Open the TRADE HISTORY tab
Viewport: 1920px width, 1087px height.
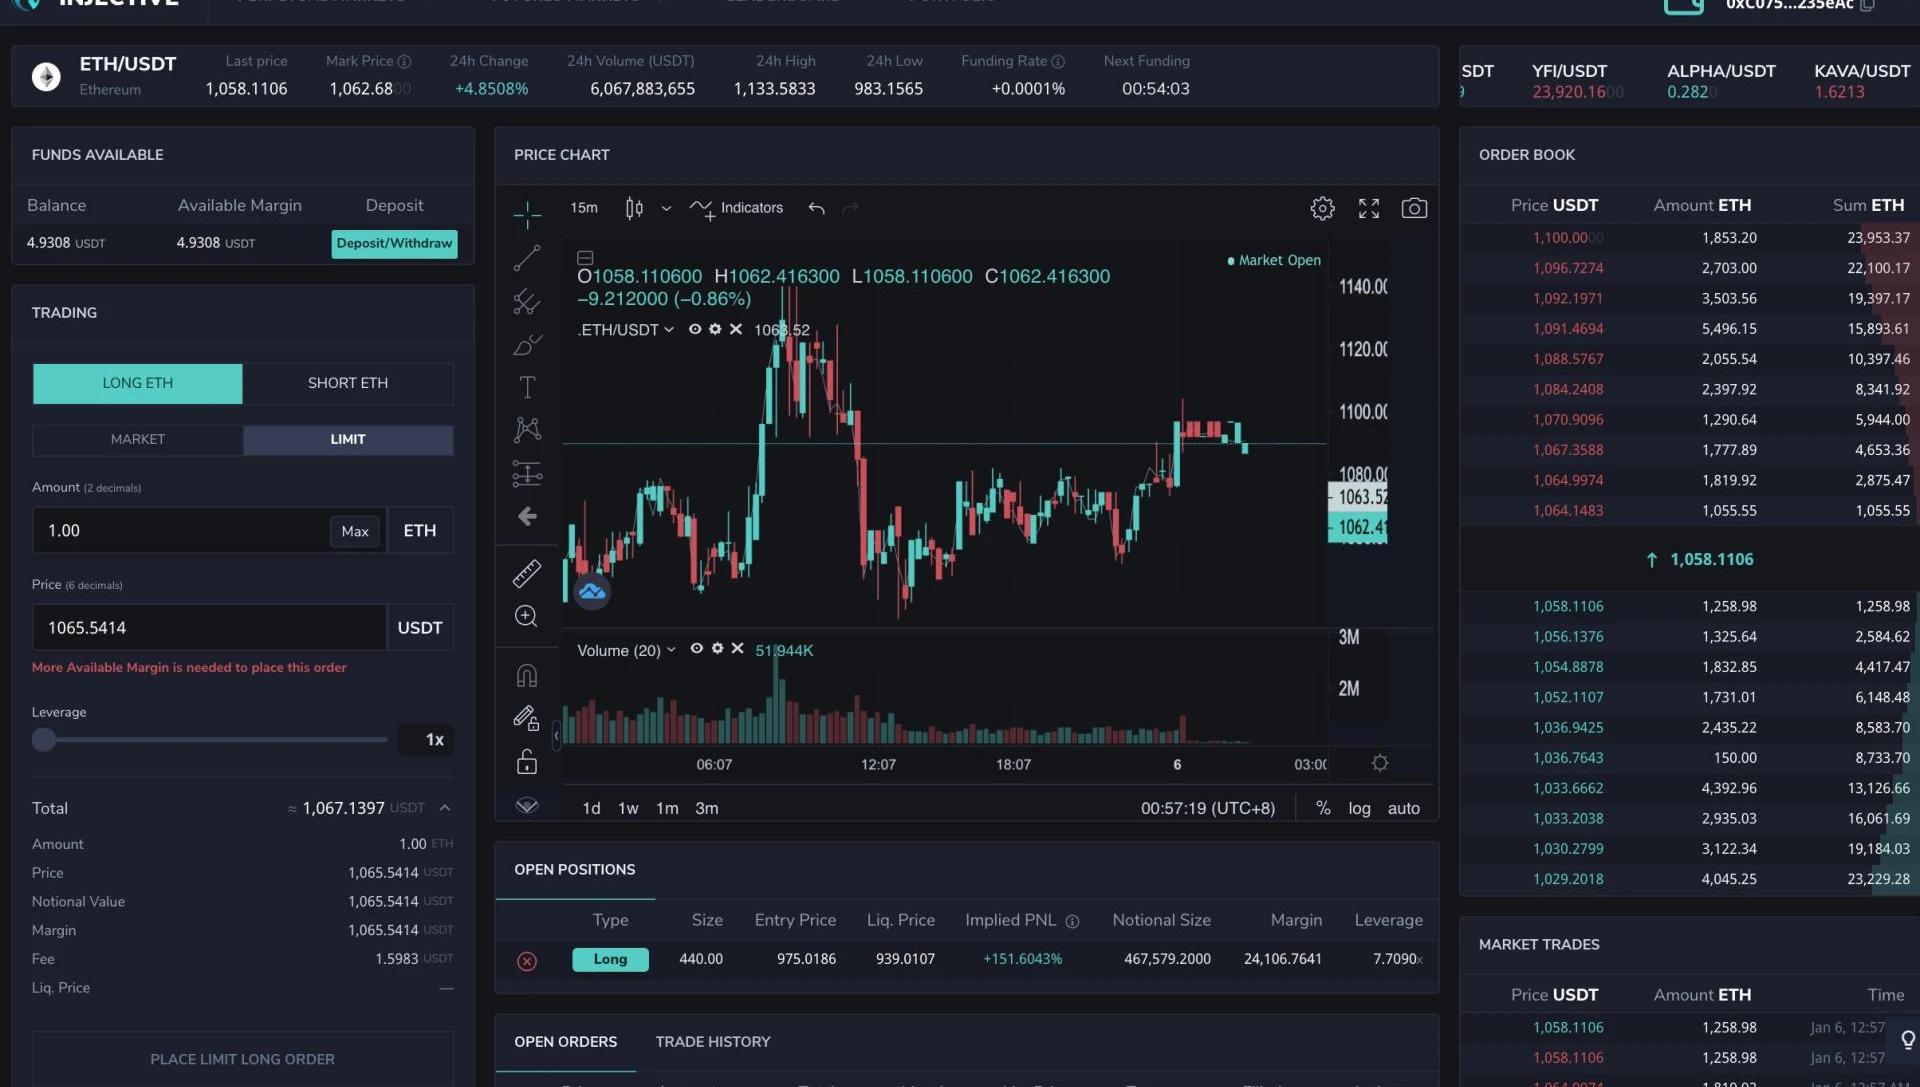[x=712, y=1042]
